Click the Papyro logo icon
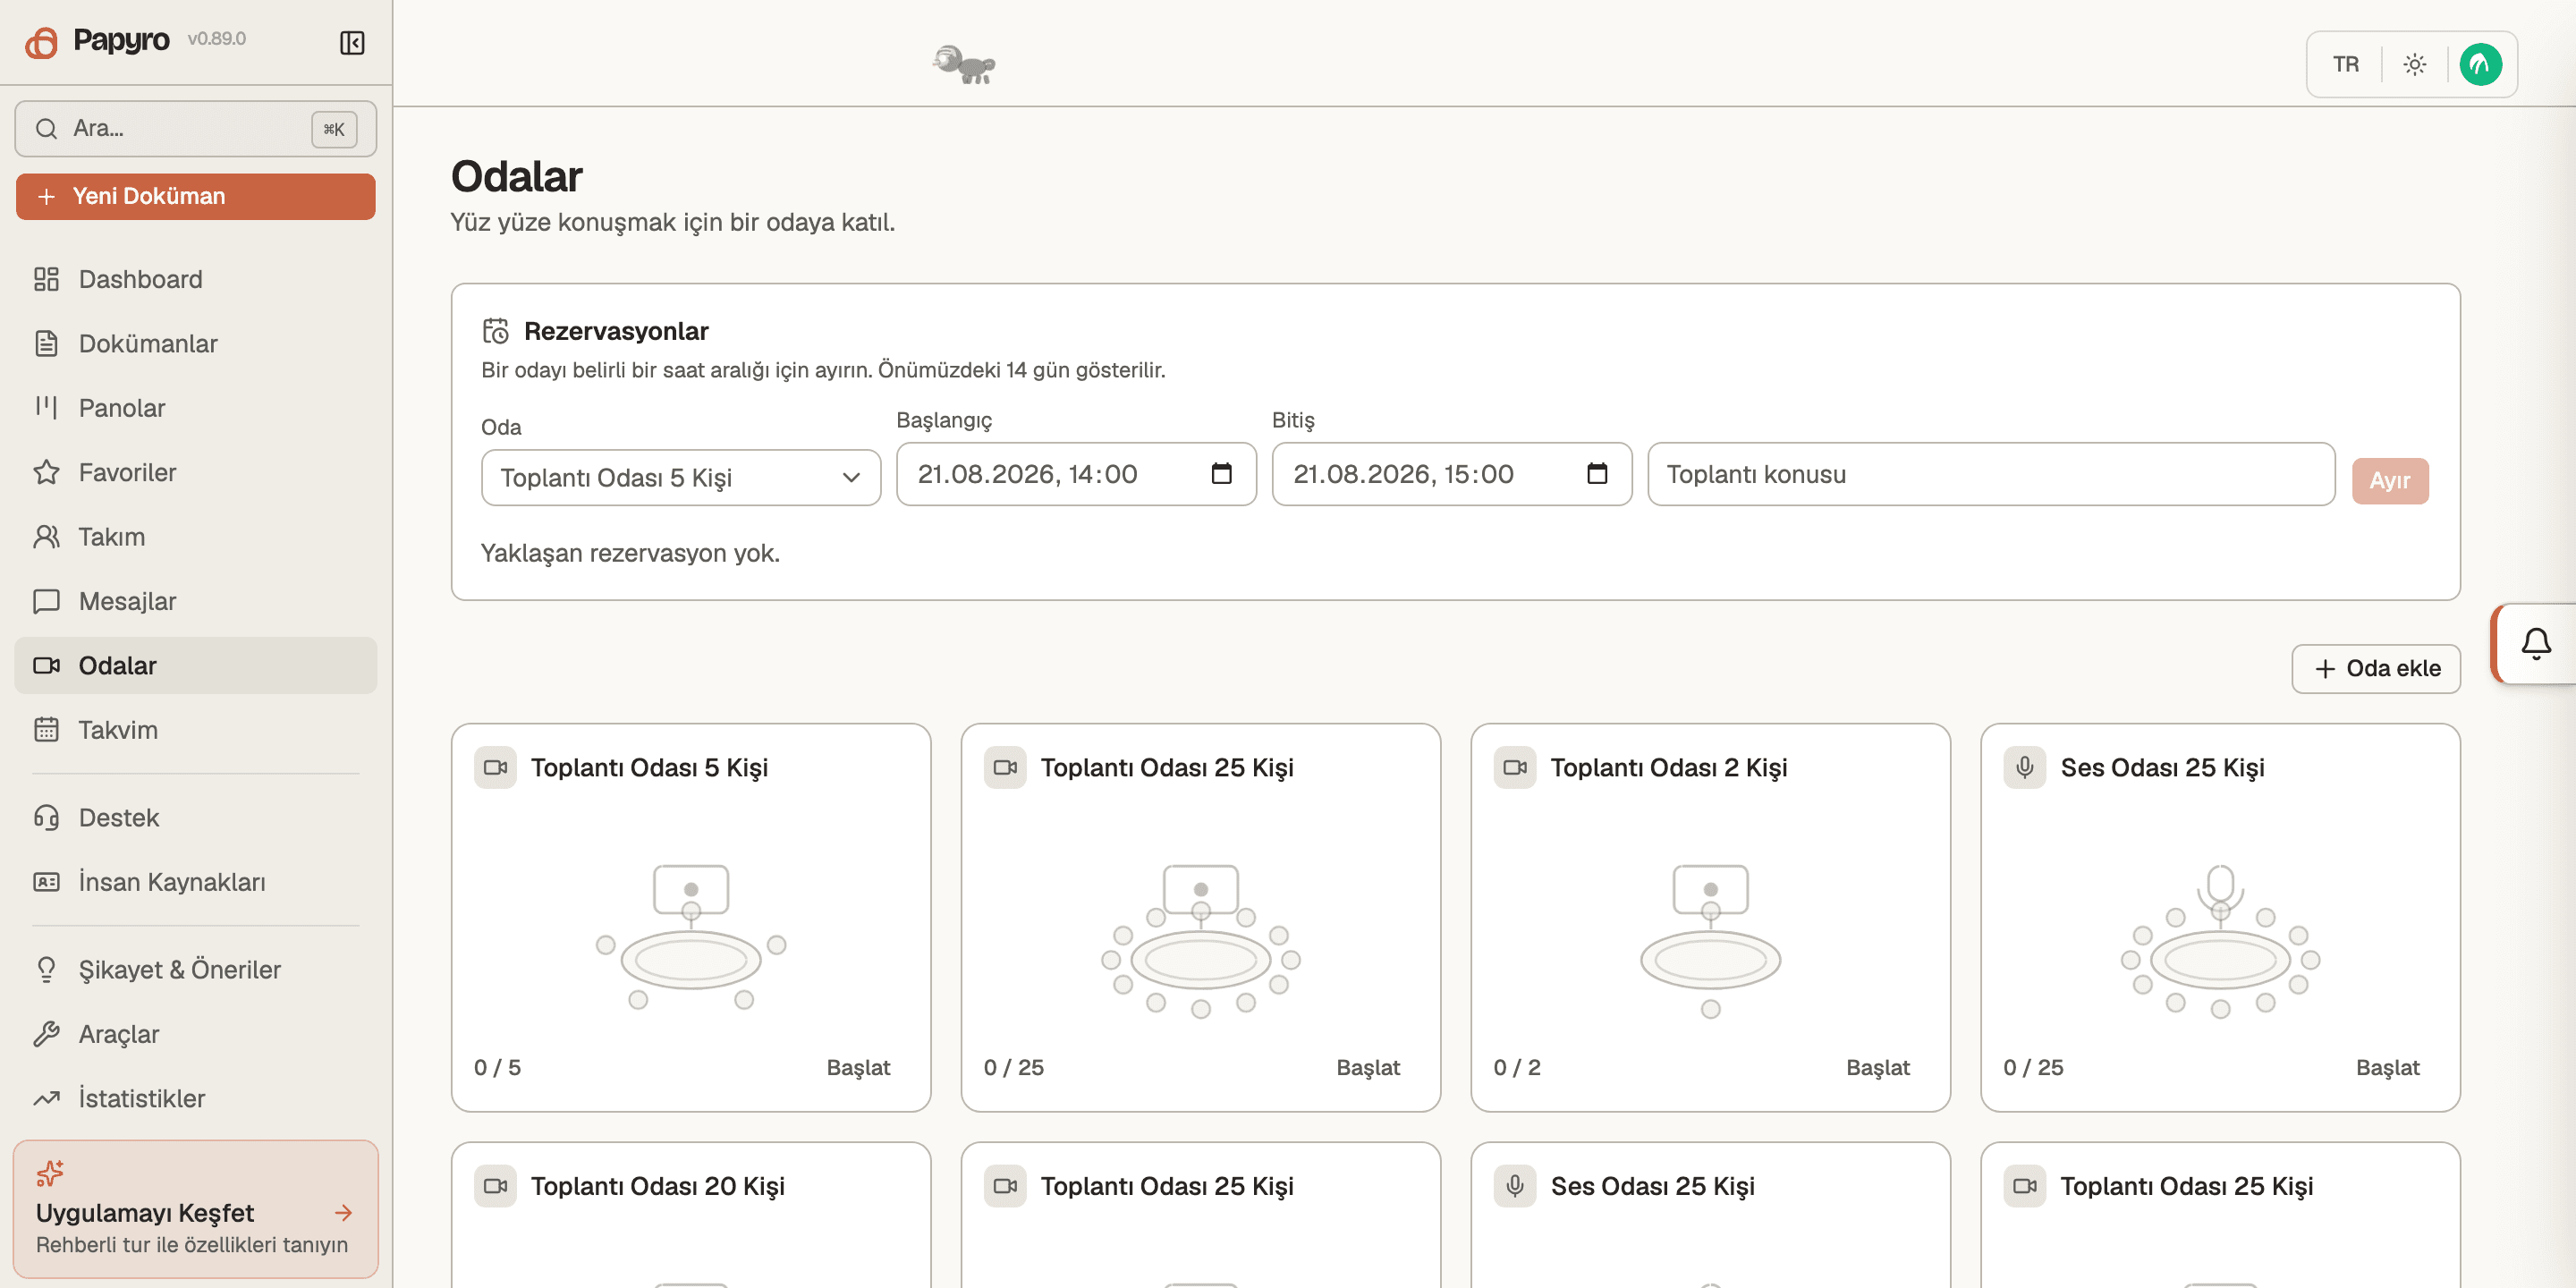 click(41, 42)
